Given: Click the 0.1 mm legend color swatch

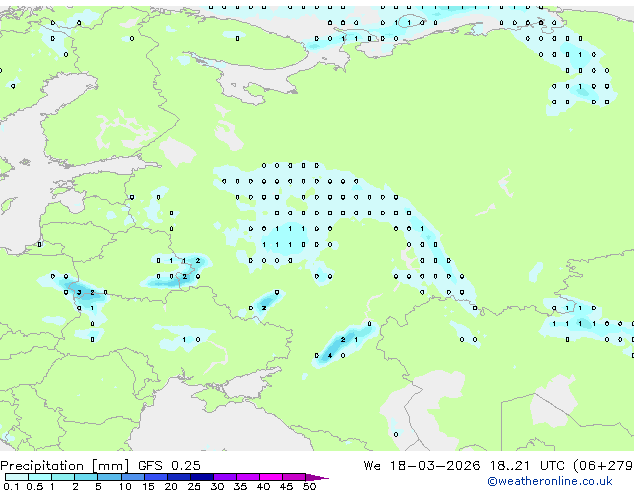Looking at the screenshot, I should pyautogui.click(x=17, y=477).
